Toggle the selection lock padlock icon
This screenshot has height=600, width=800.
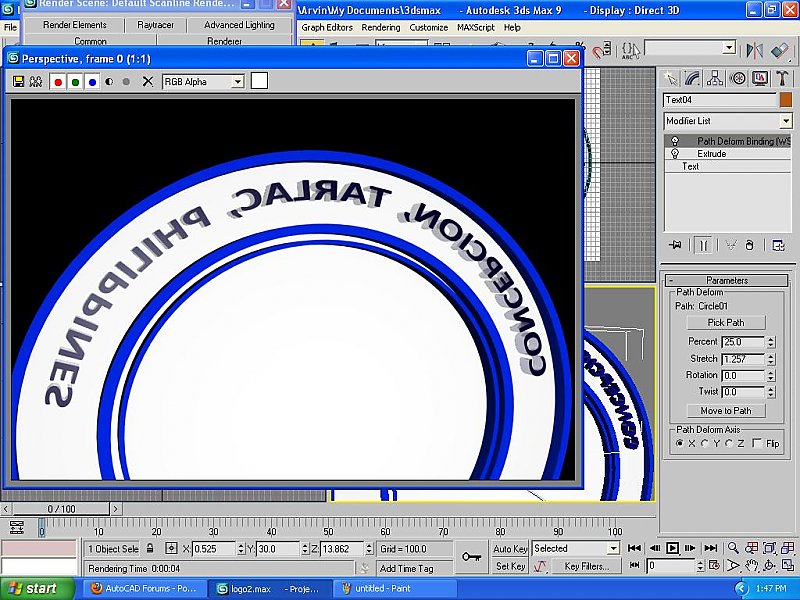click(149, 548)
